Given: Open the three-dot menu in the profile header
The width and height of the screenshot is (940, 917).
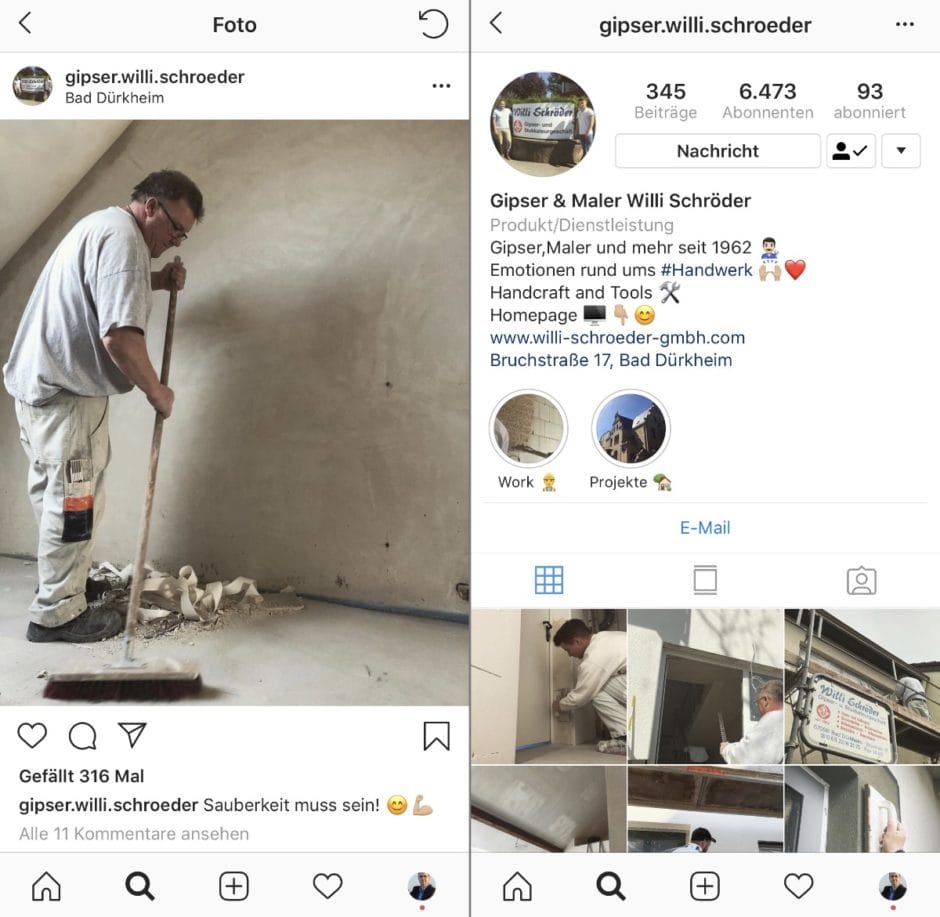Looking at the screenshot, I should pyautogui.click(x=905, y=24).
